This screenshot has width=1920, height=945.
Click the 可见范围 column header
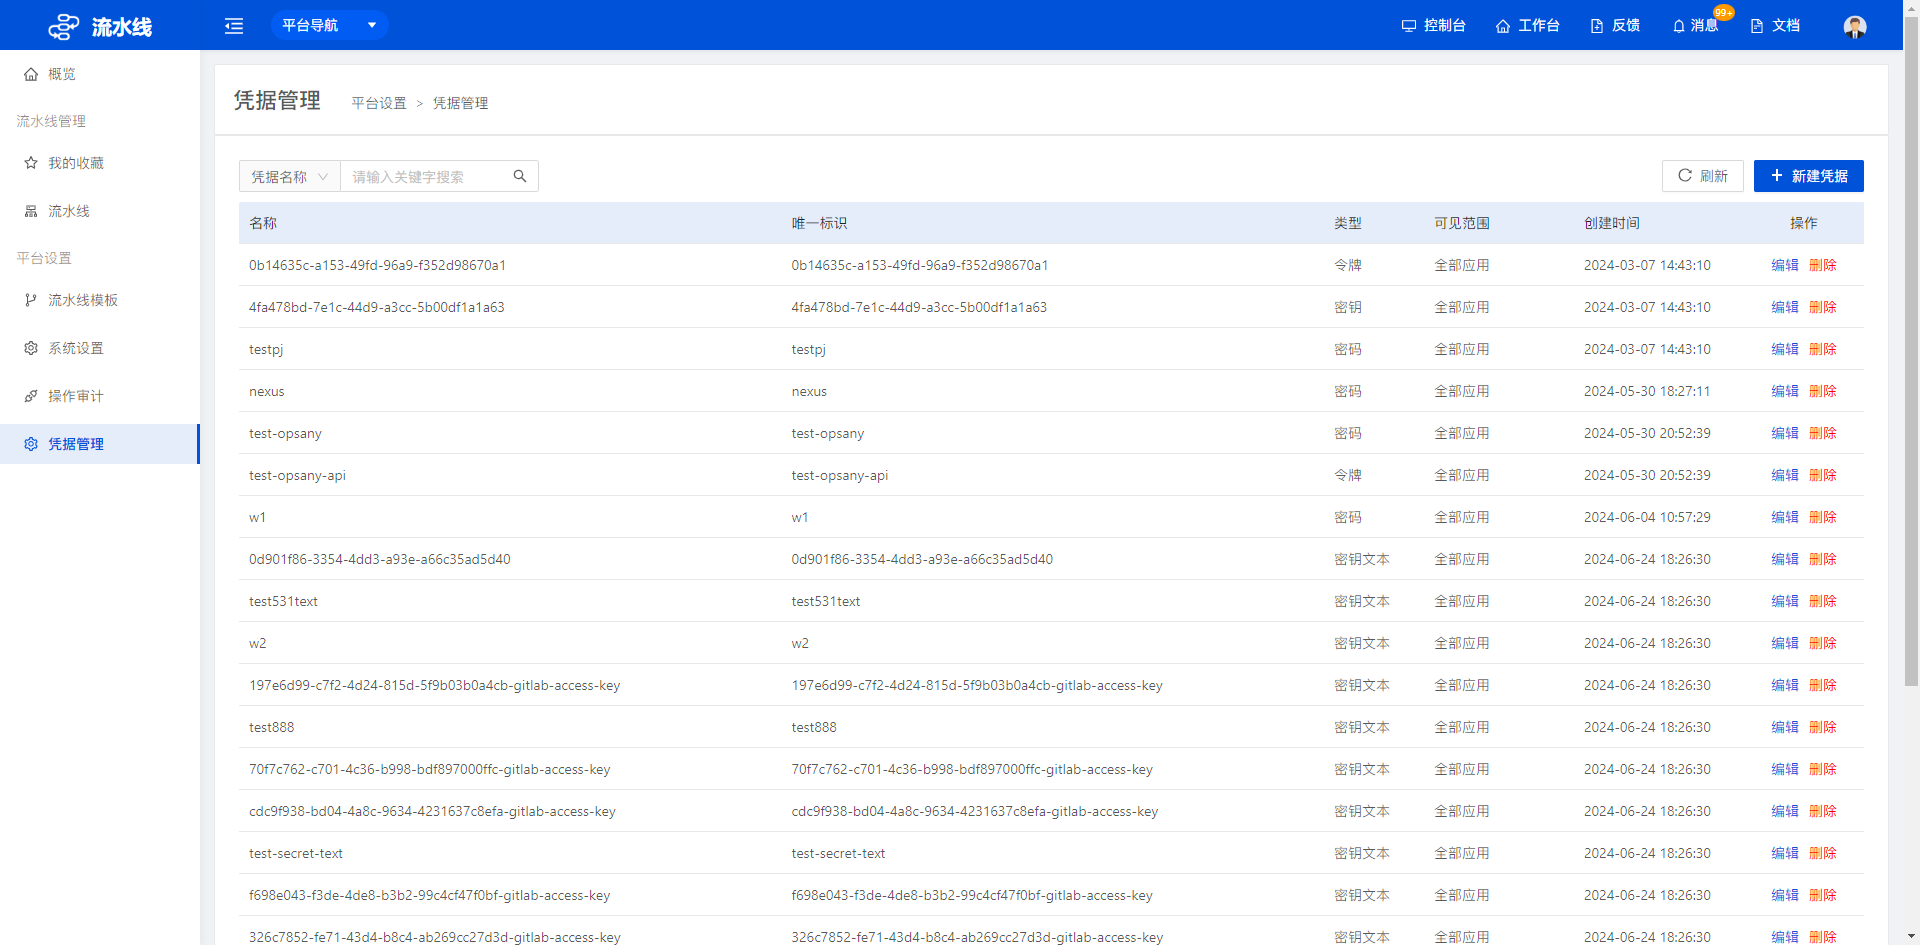click(1462, 223)
